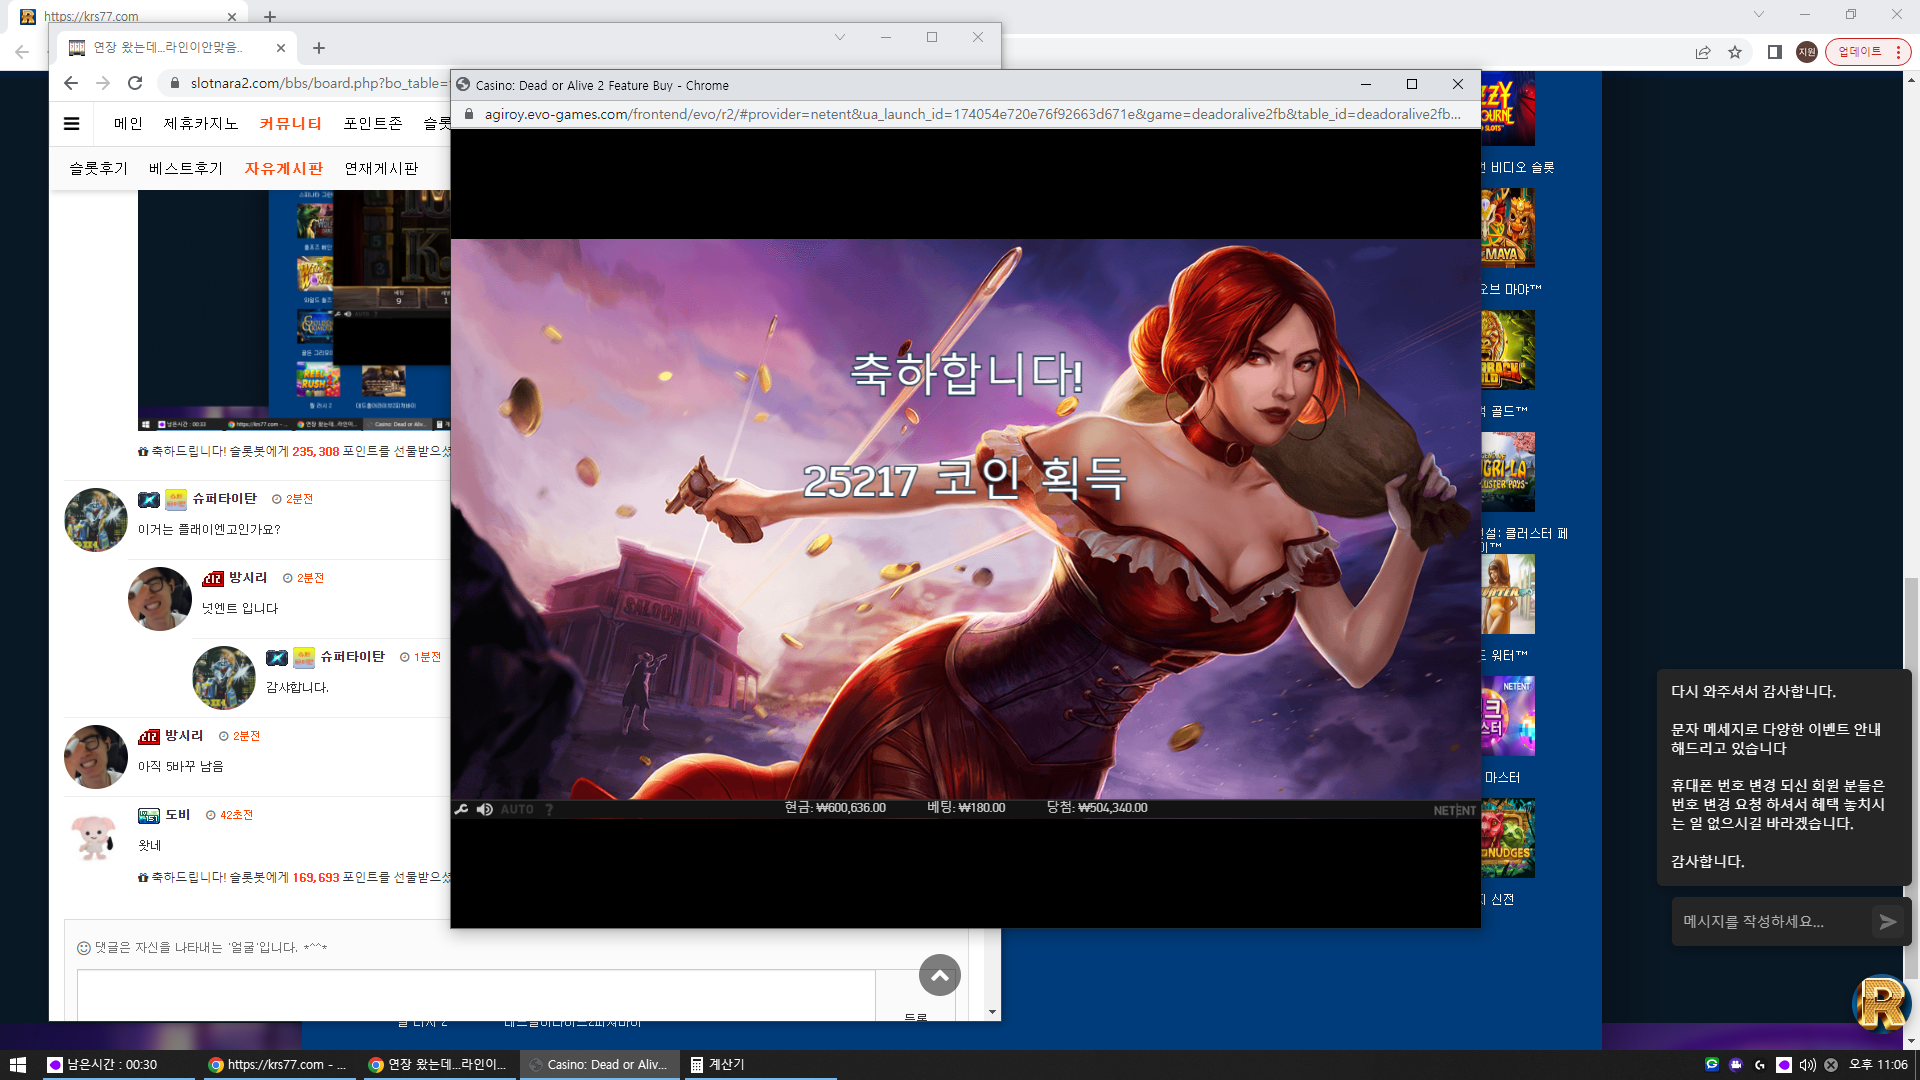This screenshot has width=1920, height=1080.
Task: Click krs77 page vertical scrollbar thumb
Action: (1911, 776)
